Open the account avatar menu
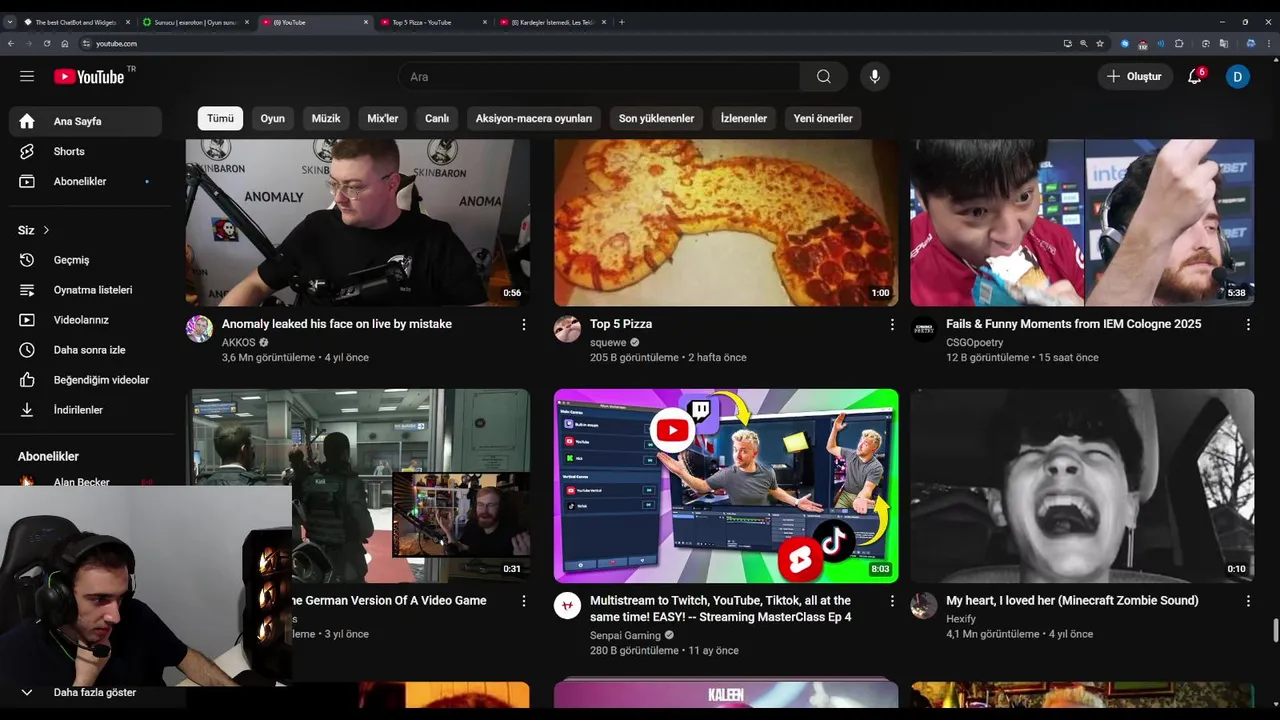The image size is (1280, 720). pyautogui.click(x=1238, y=77)
